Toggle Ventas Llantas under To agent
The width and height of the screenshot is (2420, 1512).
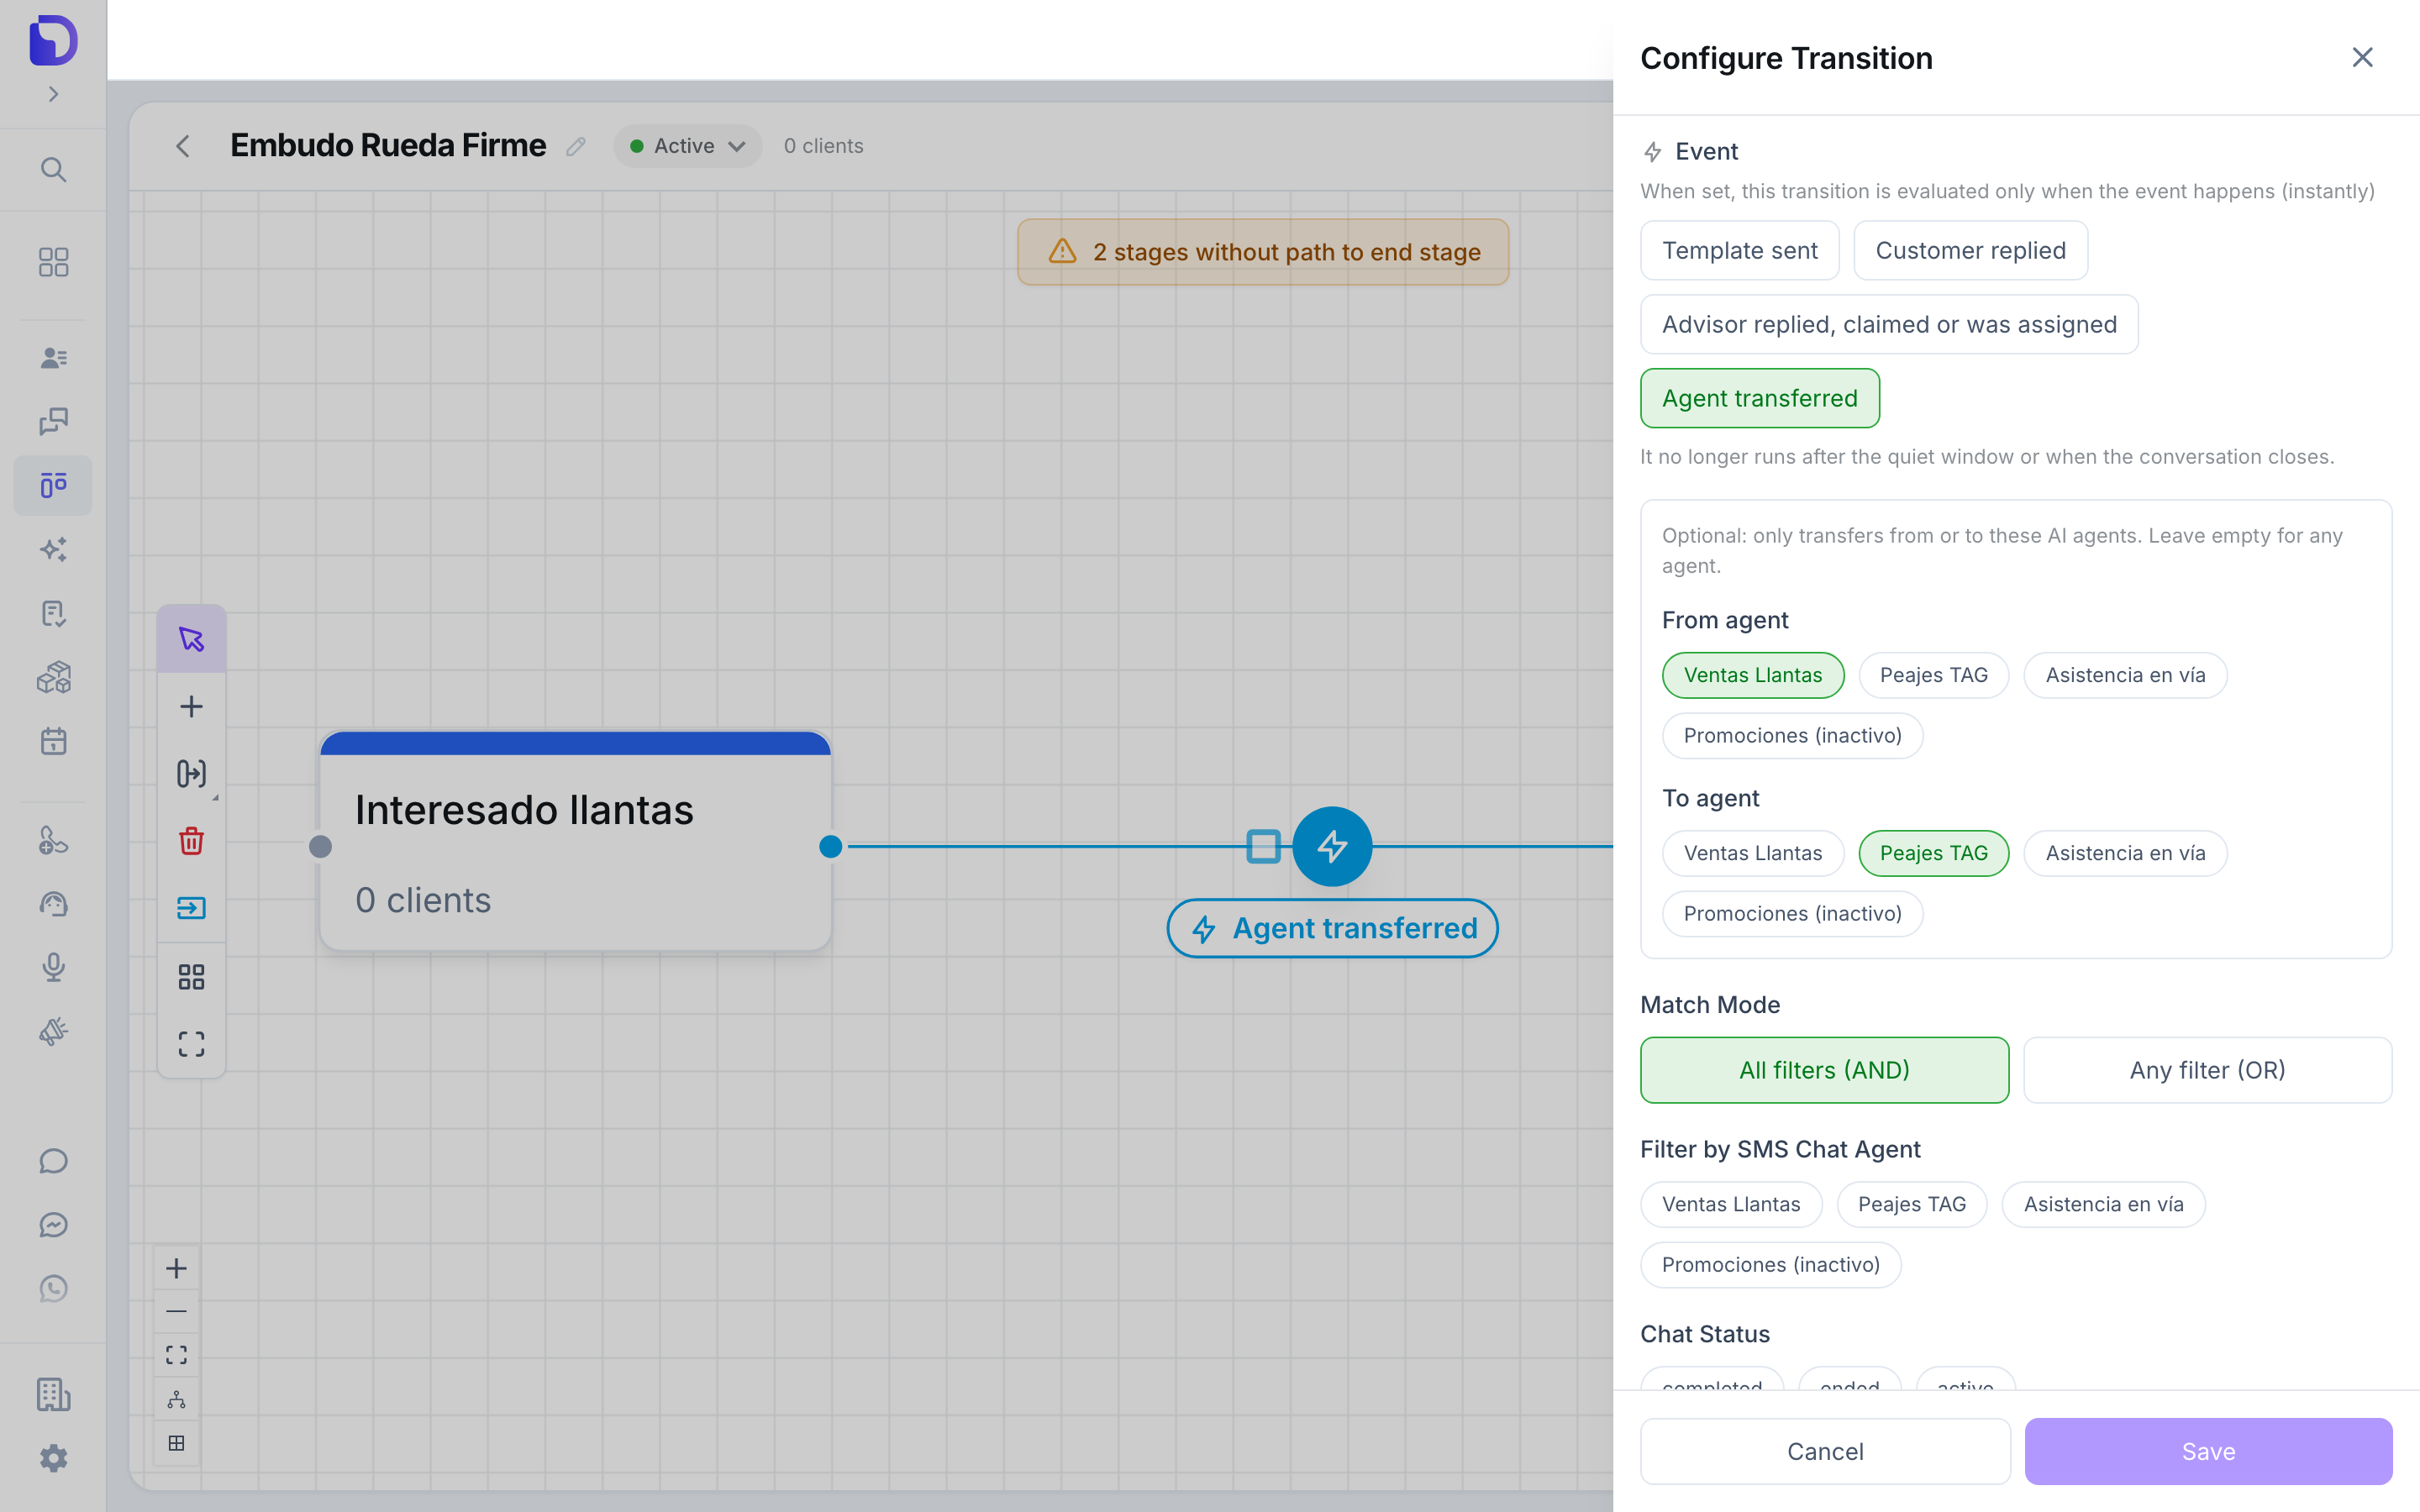pyautogui.click(x=1752, y=853)
